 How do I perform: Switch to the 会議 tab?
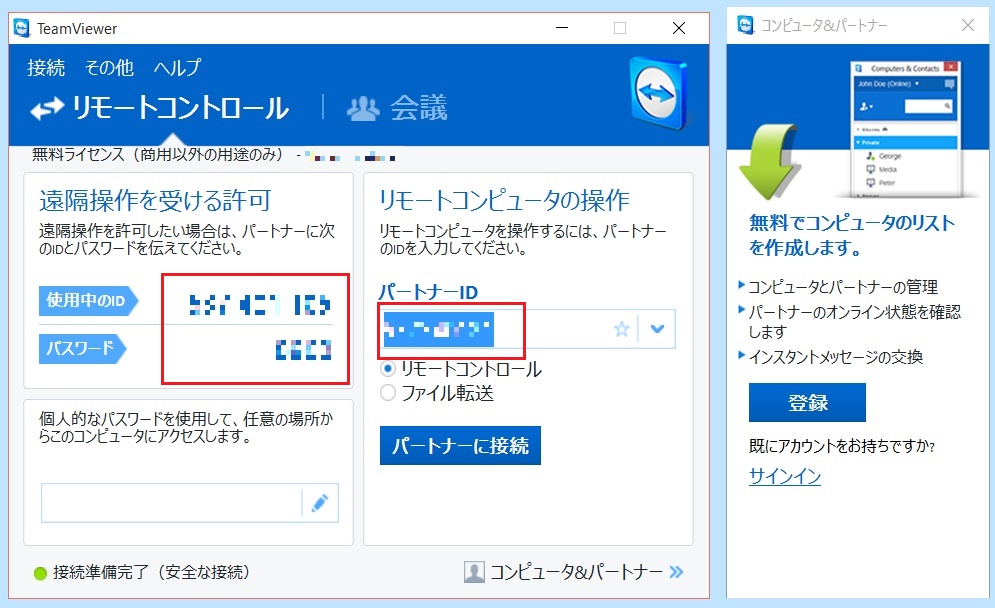[x=398, y=109]
